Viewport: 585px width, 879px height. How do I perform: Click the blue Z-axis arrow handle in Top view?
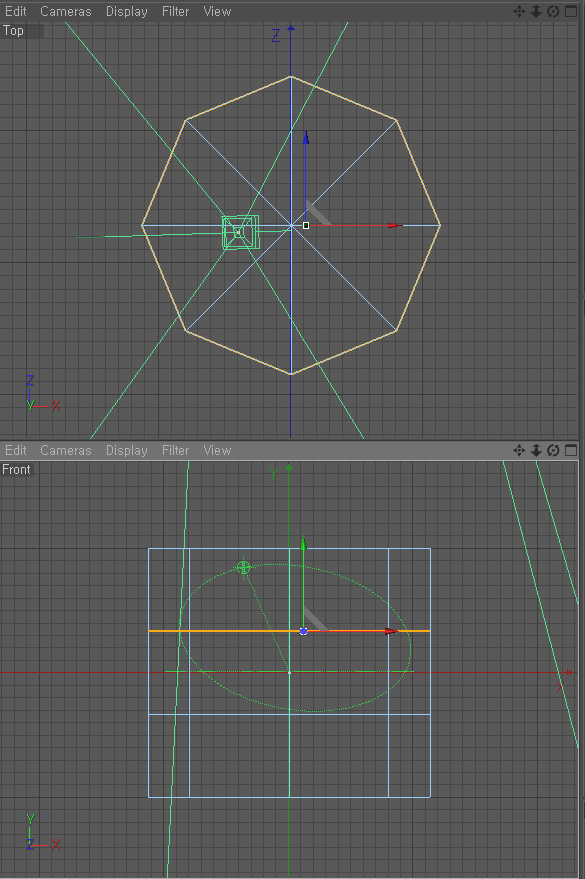pyautogui.click(x=306, y=137)
